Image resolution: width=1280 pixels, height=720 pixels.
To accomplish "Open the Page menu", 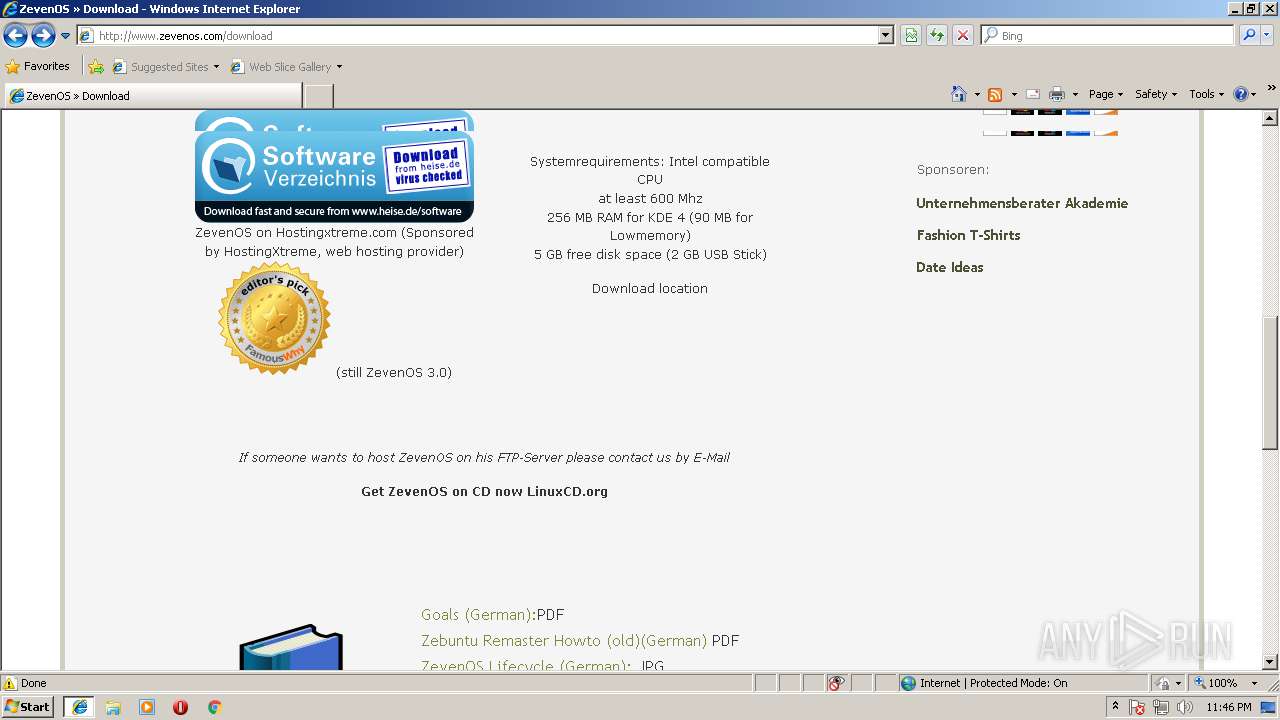I will 1106,94.
